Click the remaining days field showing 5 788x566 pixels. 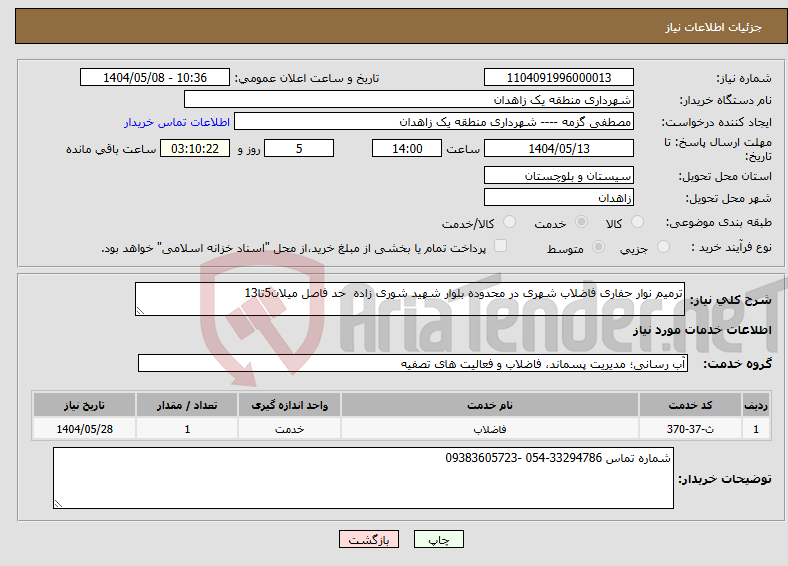(x=299, y=148)
